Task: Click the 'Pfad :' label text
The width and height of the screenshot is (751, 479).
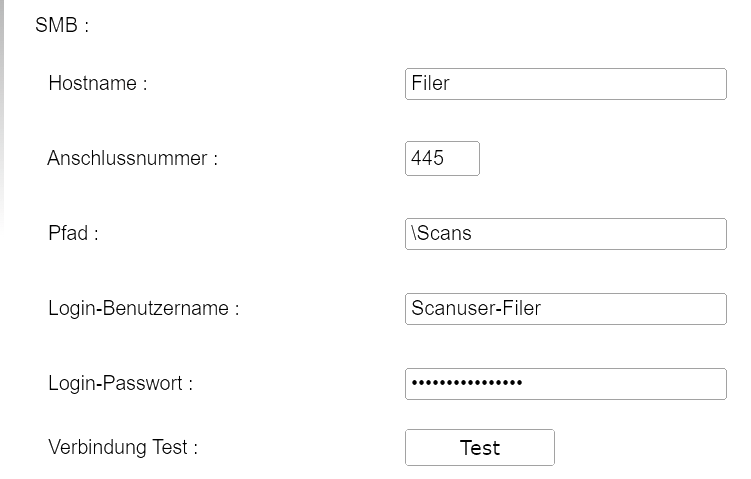Action: pos(73,234)
